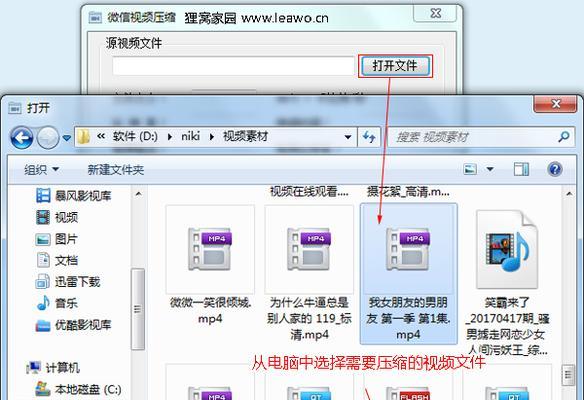This screenshot has height=400, width=584.
Task: Expand the view options dropdown arrow
Action: (490, 169)
